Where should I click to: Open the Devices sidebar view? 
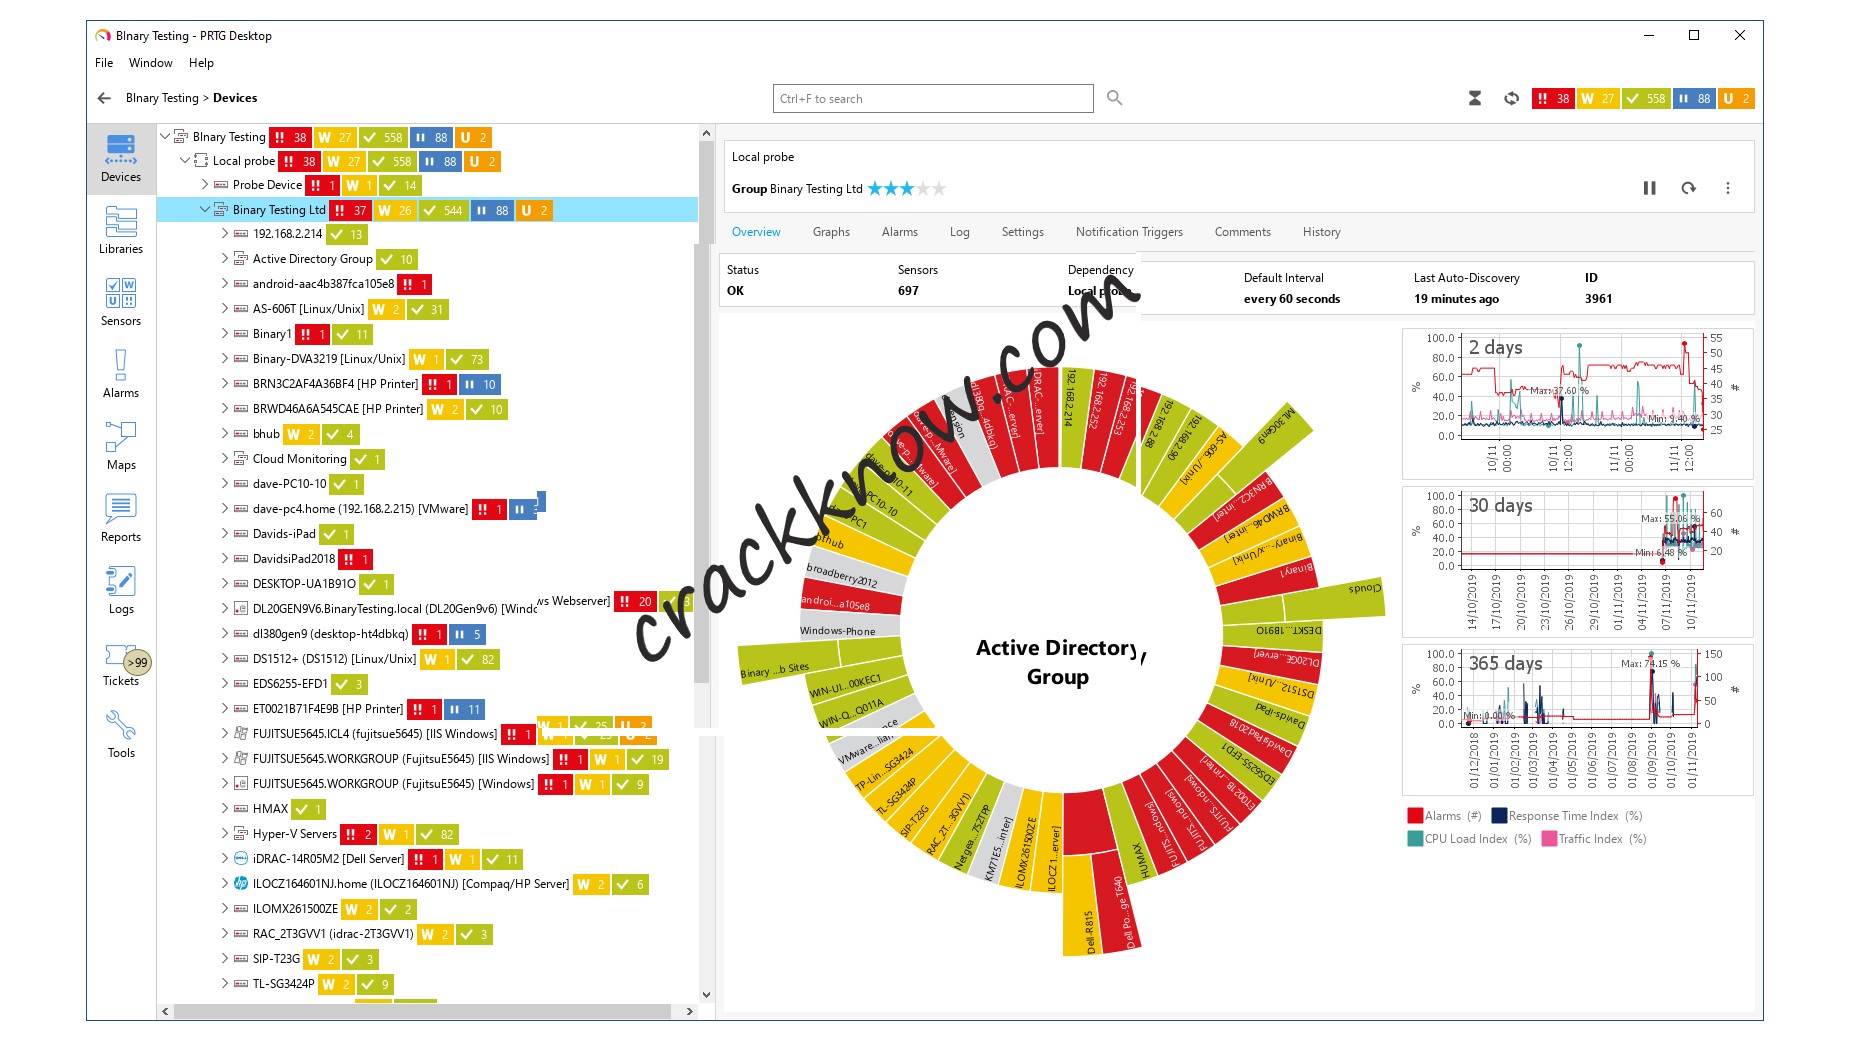pyautogui.click(x=121, y=157)
